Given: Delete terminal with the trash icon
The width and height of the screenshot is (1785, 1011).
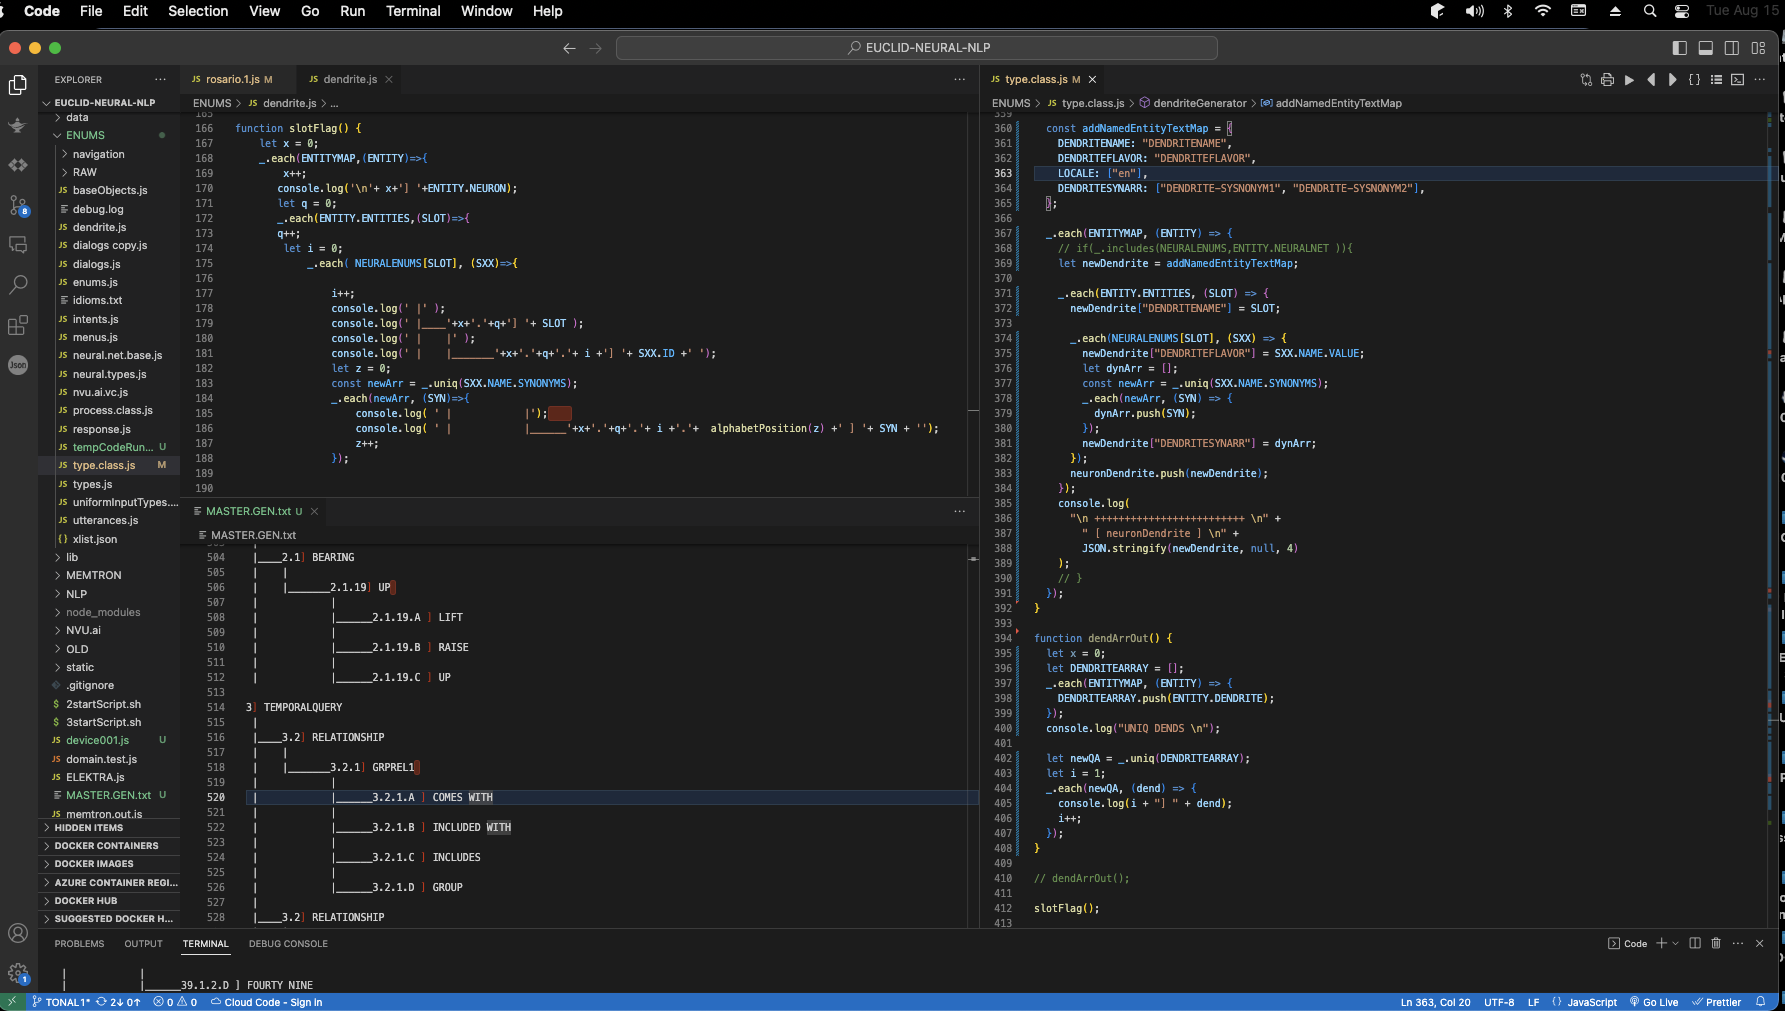Looking at the screenshot, I should pos(1716,943).
